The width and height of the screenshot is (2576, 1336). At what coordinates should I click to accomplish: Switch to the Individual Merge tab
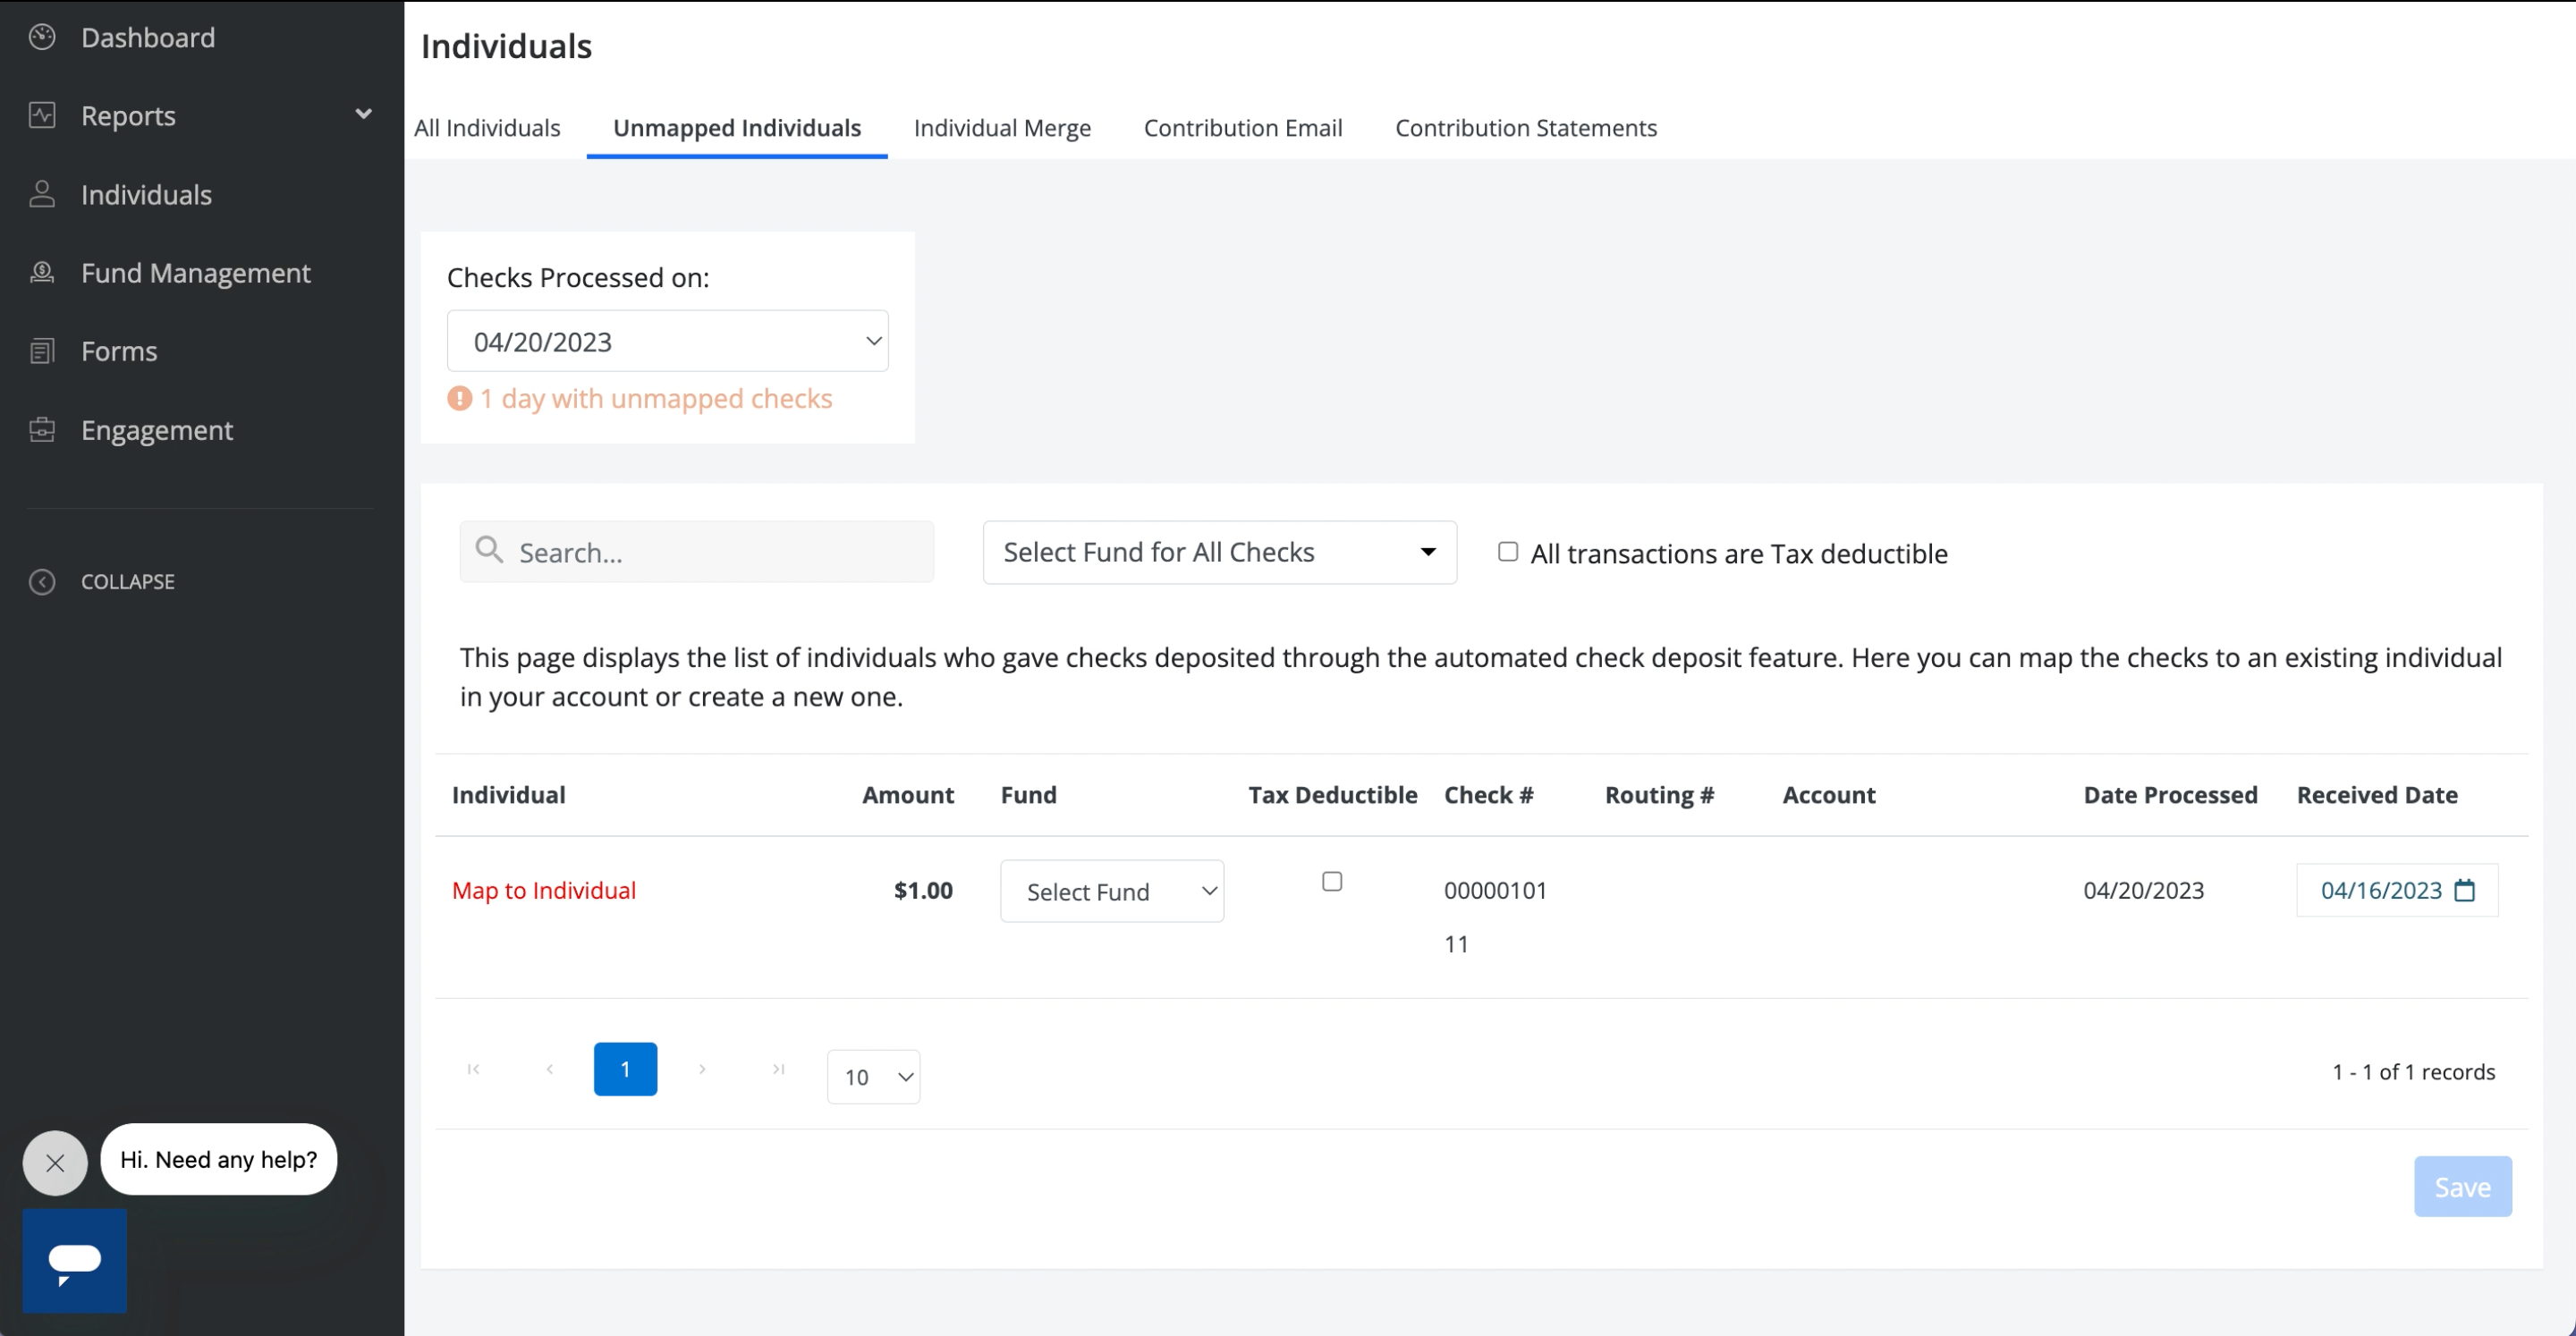[x=1002, y=128]
